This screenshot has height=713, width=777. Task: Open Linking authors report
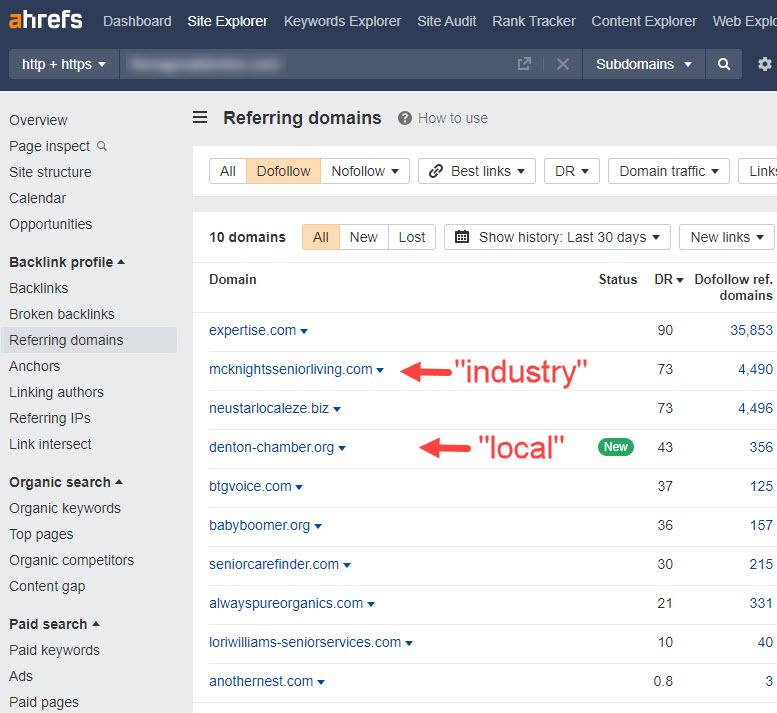56,392
